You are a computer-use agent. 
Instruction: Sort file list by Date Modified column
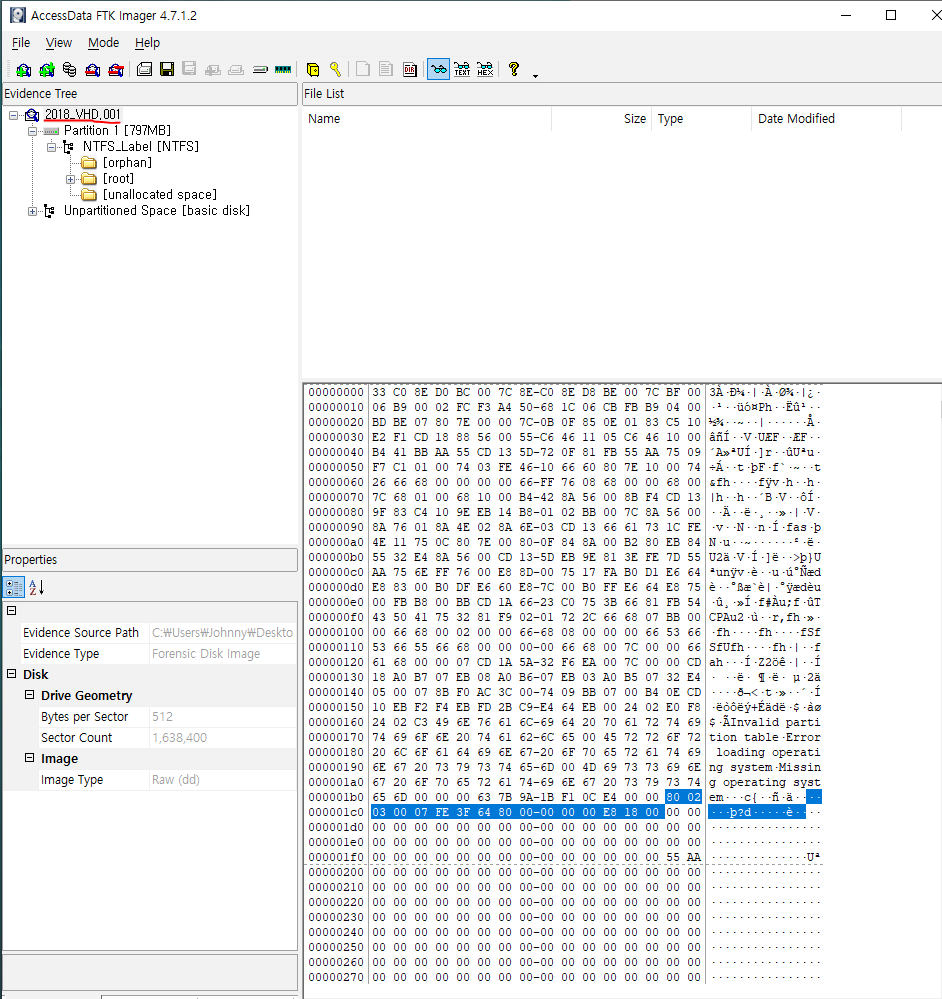point(827,119)
